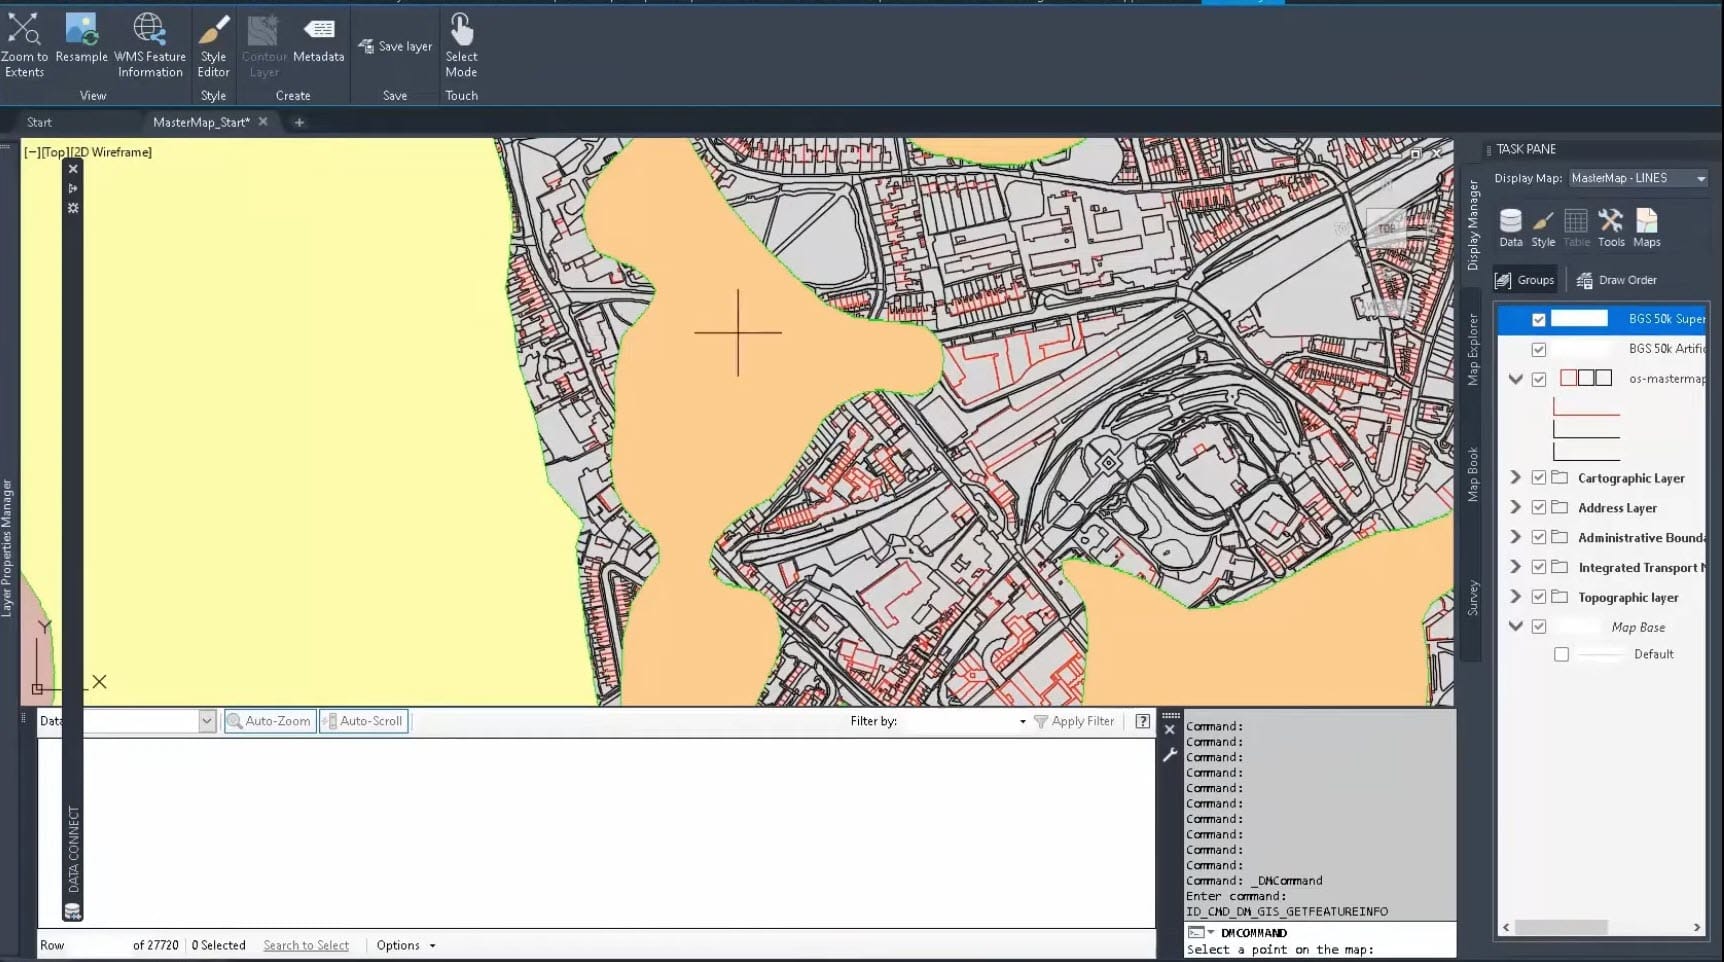
Task: Toggle the Address Layer checkbox
Action: tap(1539, 508)
